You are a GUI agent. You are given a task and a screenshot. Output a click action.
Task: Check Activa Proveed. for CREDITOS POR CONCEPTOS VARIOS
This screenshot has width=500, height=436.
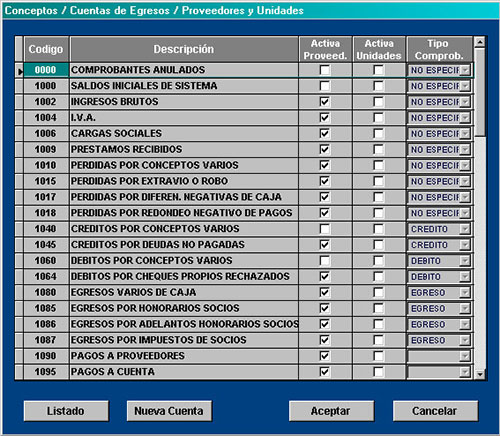pyautogui.click(x=325, y=229)
